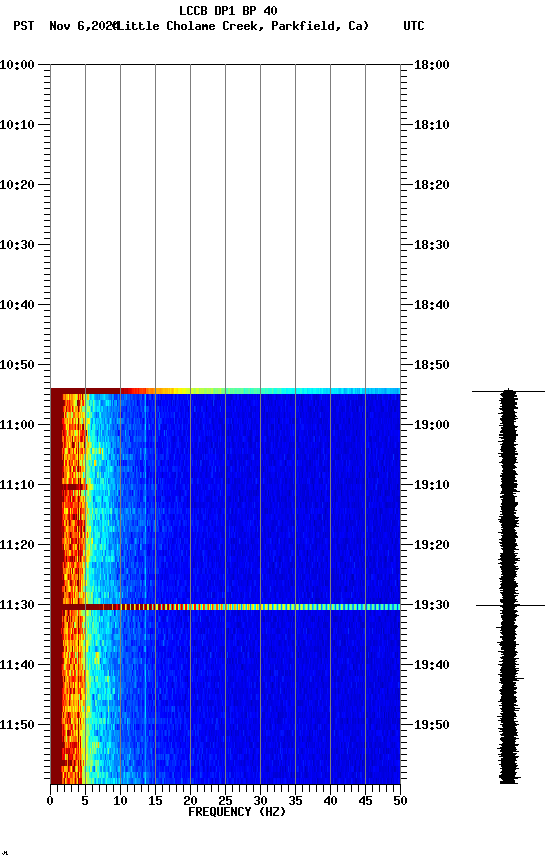The image size is (552, 864).
Task: Click the '30' frequency axis label
Action: point(260,801)
